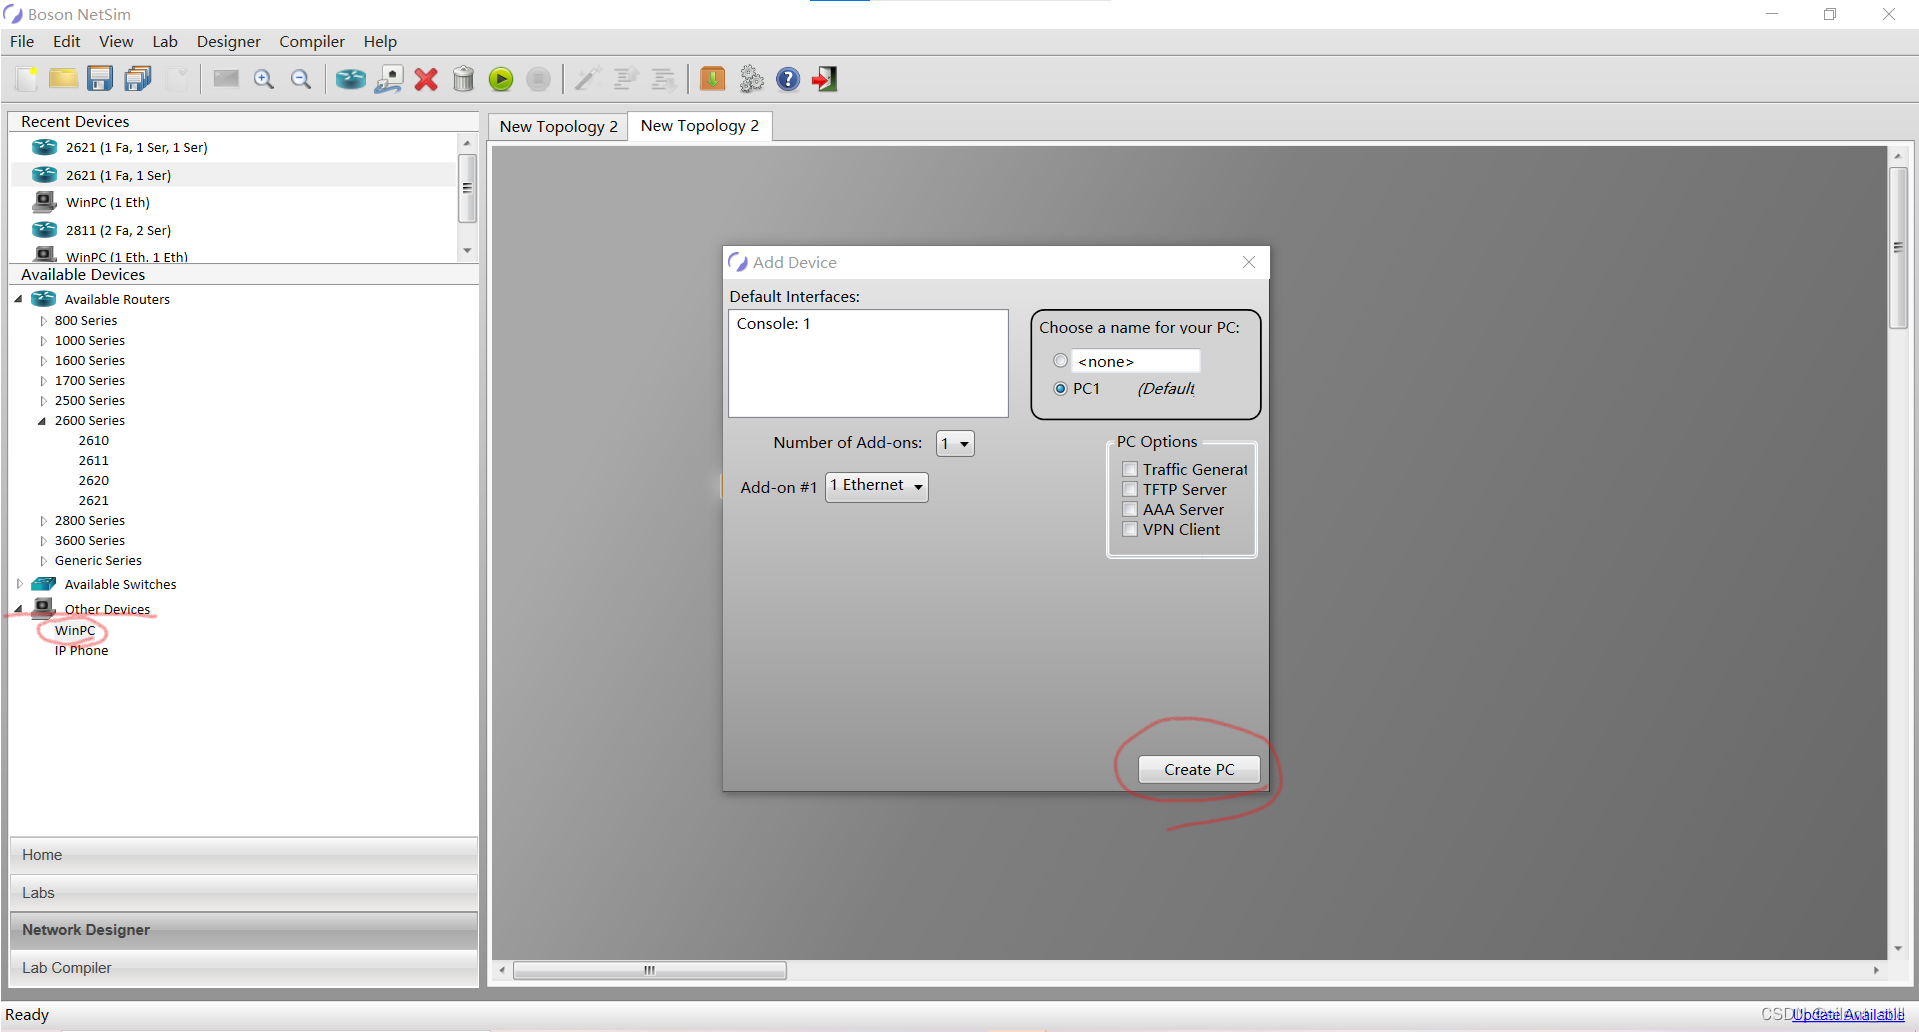Click the router device toolbar icon
Image resolution: width=1919 pixels, height=1032 pixels.
pos(351,79)
